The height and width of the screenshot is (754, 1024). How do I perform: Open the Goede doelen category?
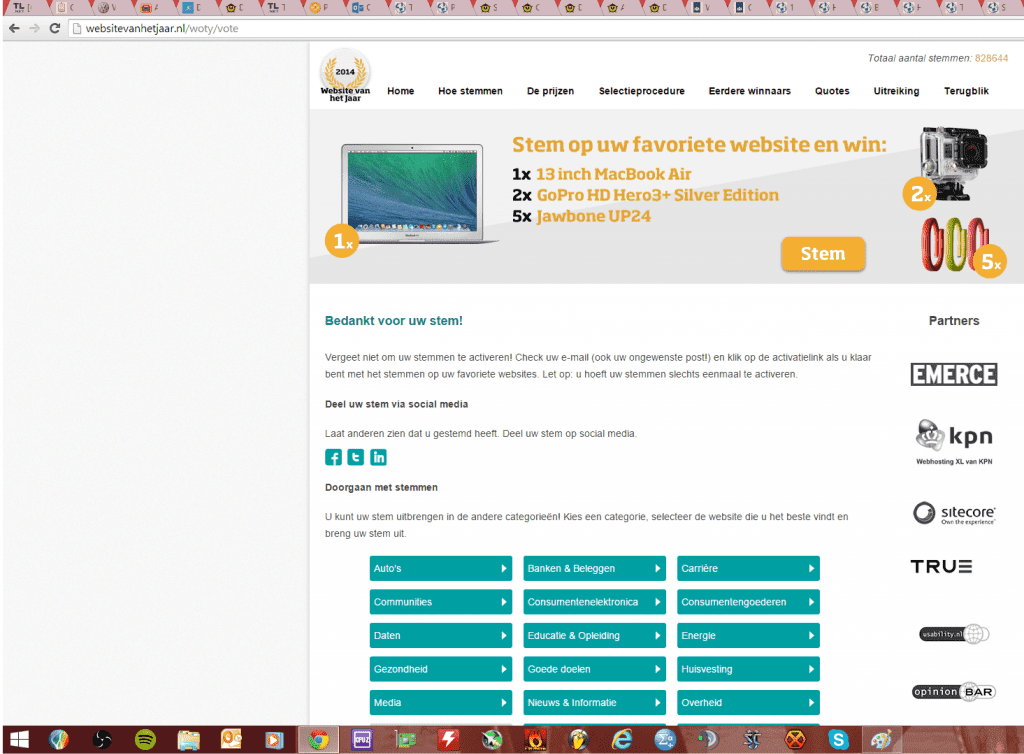[x=594, y=669]
